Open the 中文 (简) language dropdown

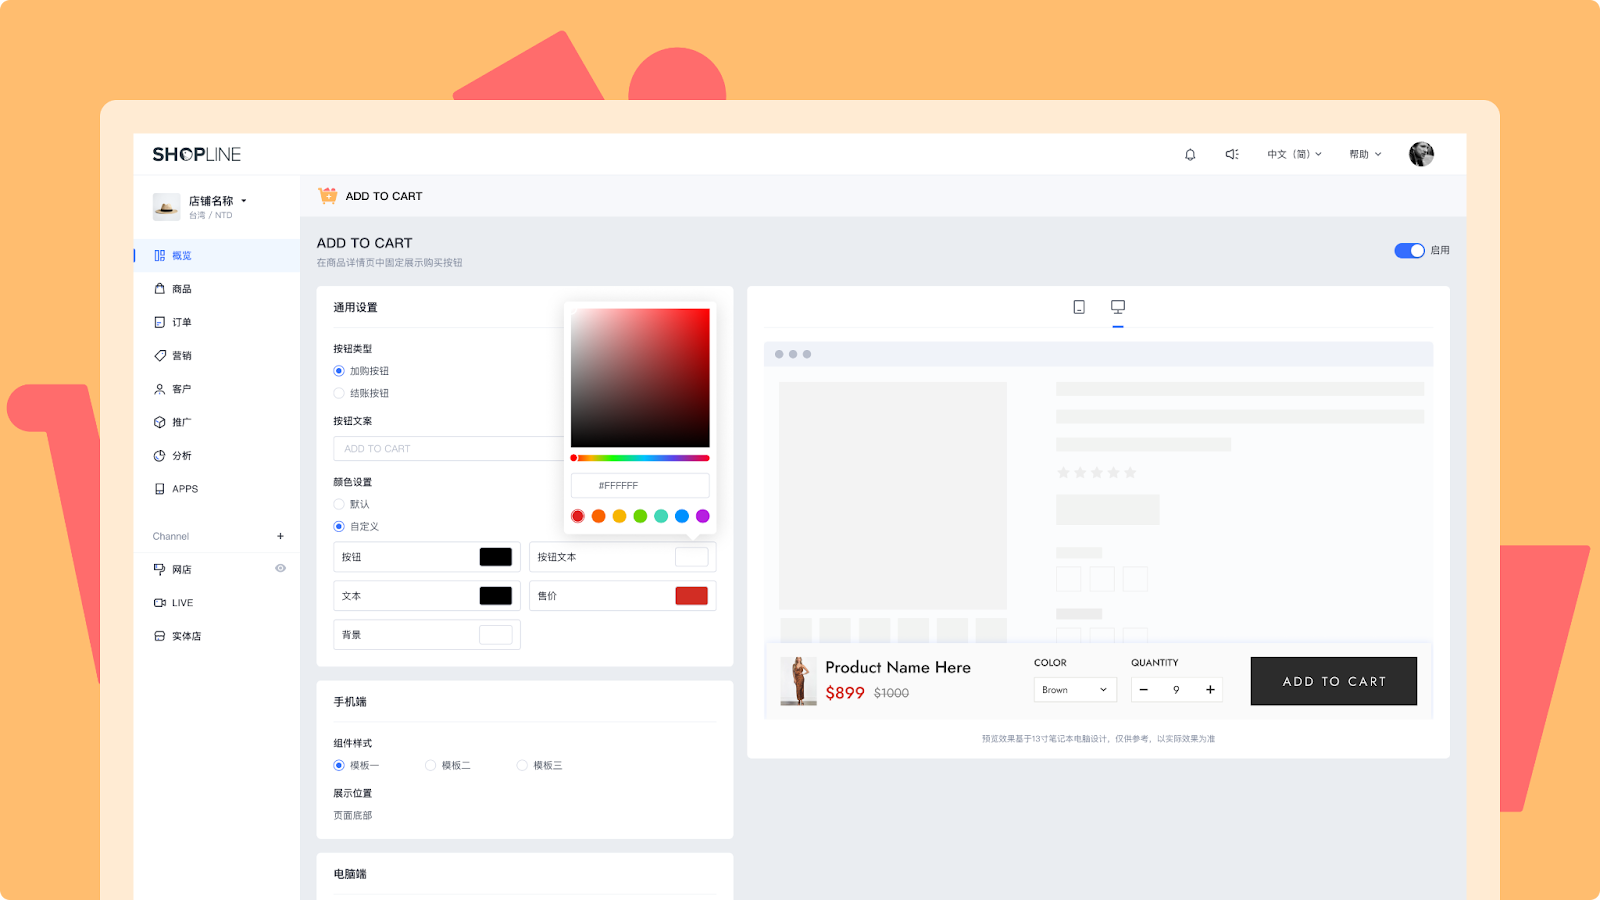click(1294, 155)
